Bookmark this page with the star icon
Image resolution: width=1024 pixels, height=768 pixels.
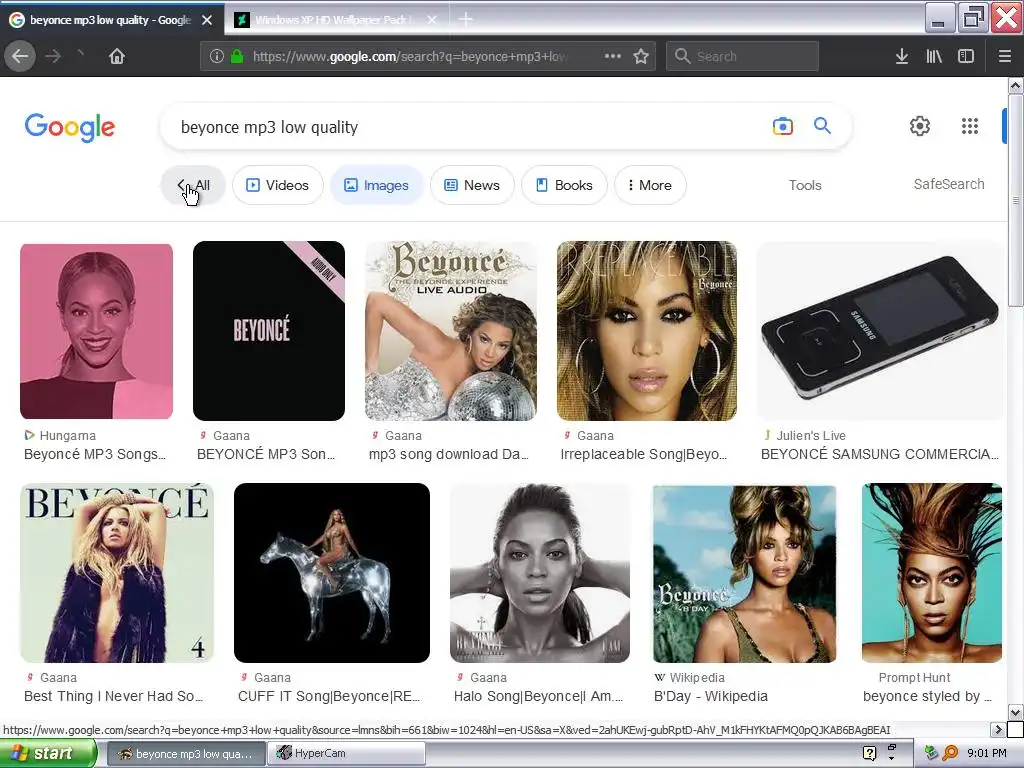pyautogui.click(x=641, y=56)
